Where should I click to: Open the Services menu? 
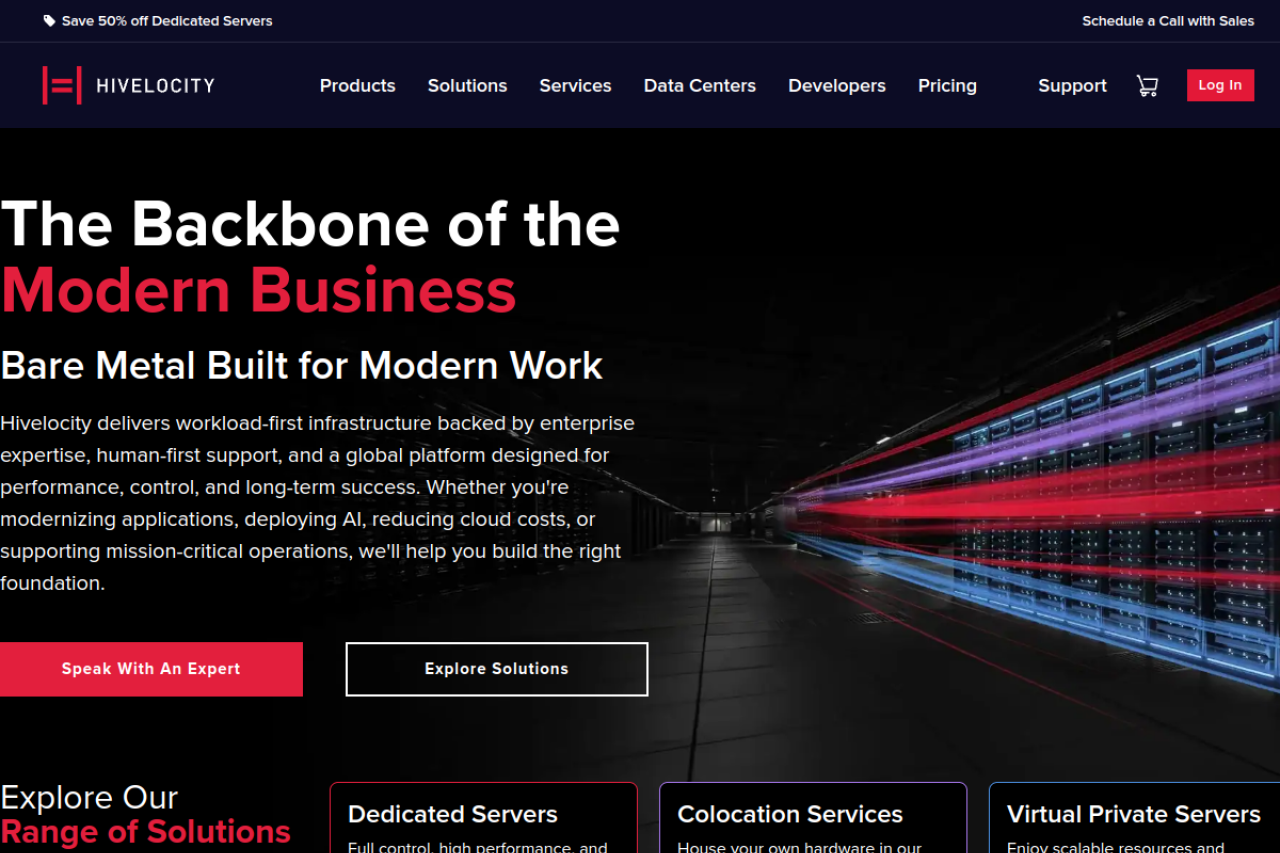pos(575,86)
